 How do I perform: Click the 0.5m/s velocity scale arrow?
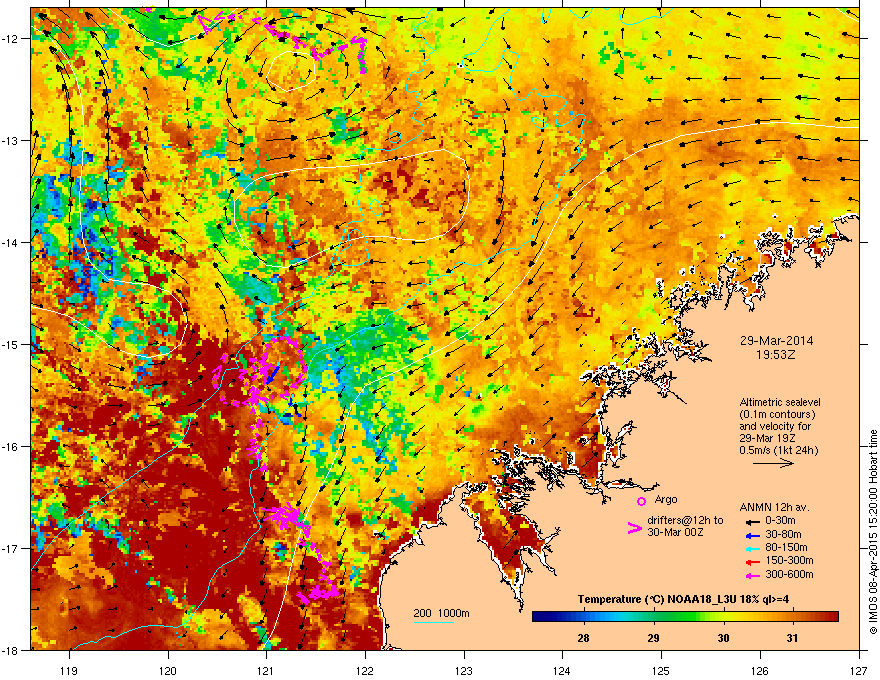[x=773, y=463]
